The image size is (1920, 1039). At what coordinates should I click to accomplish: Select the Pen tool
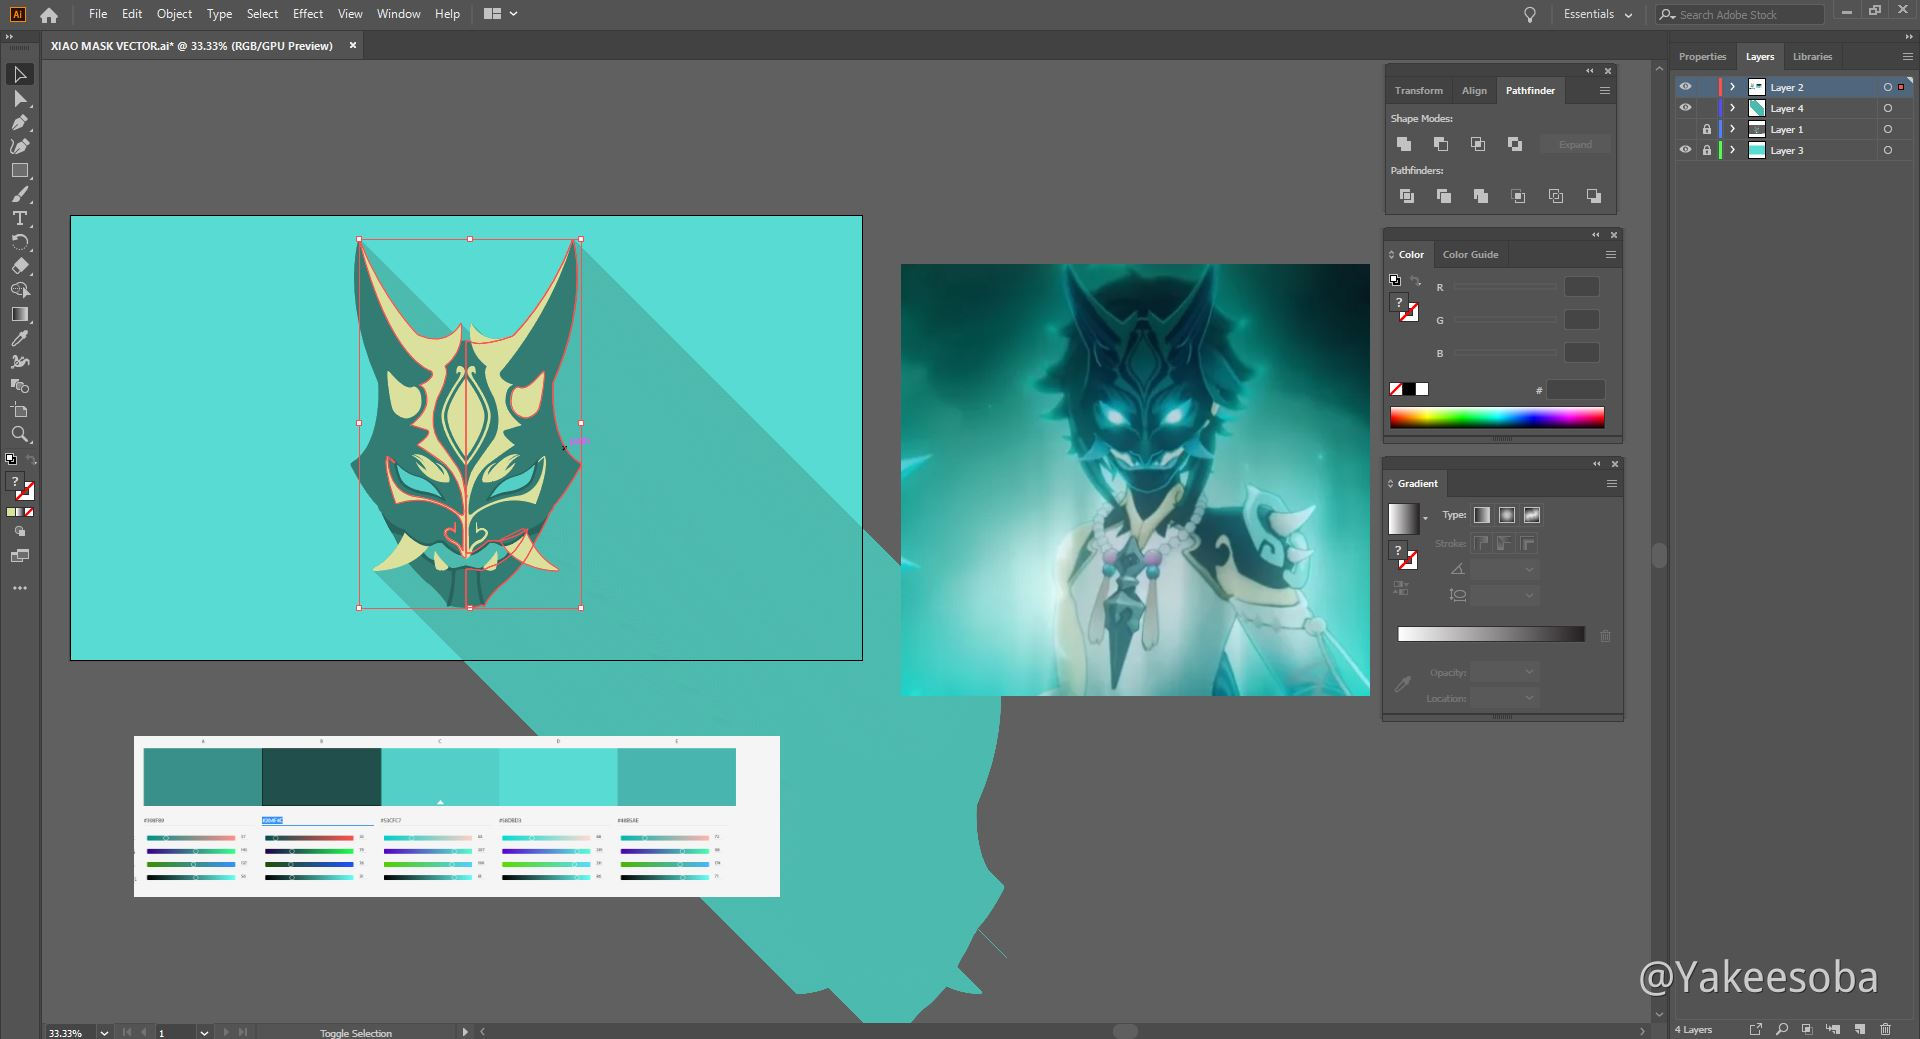[x=20, y=121]
